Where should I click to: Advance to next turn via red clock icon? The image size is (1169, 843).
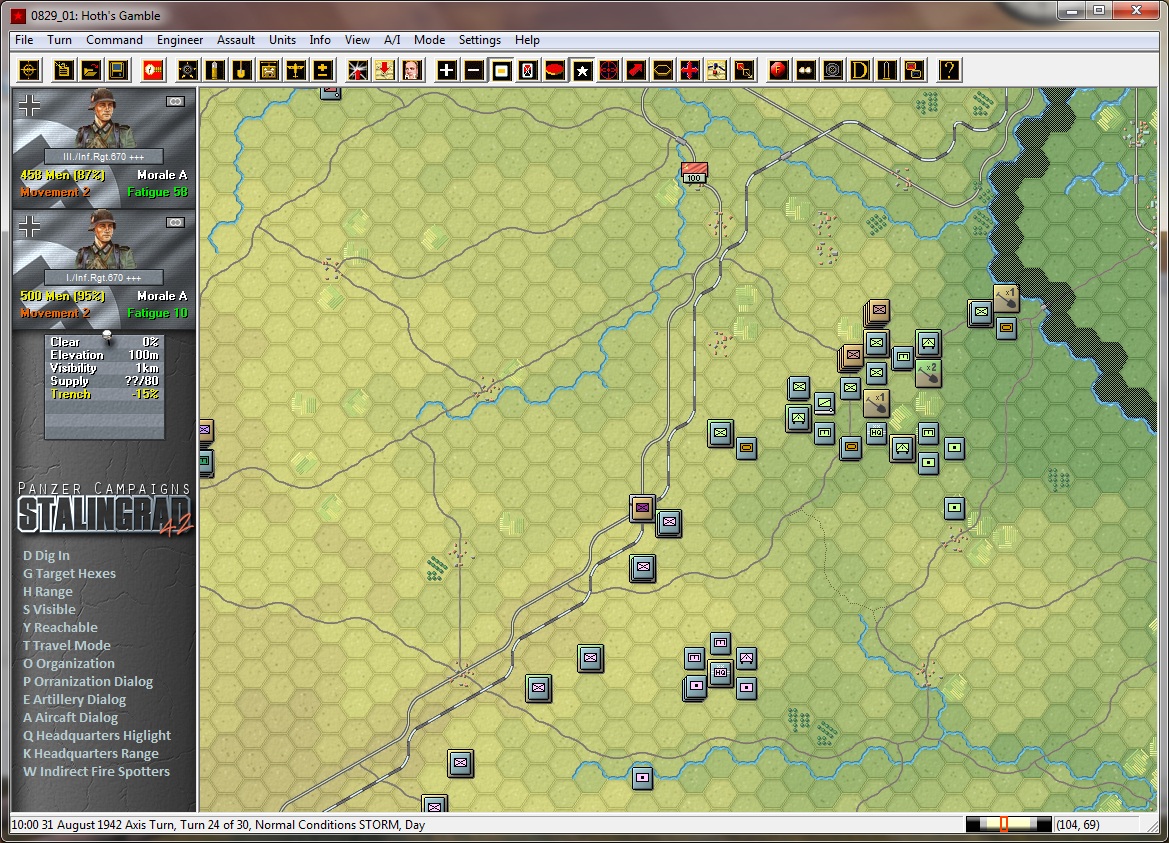(153, 70)
